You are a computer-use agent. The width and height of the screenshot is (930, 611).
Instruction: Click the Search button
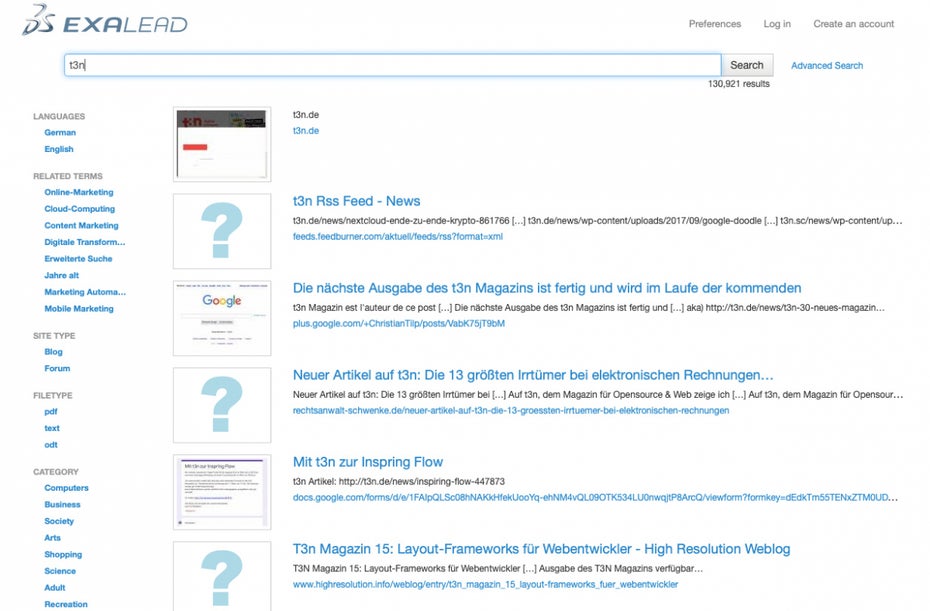pos(747,65)
